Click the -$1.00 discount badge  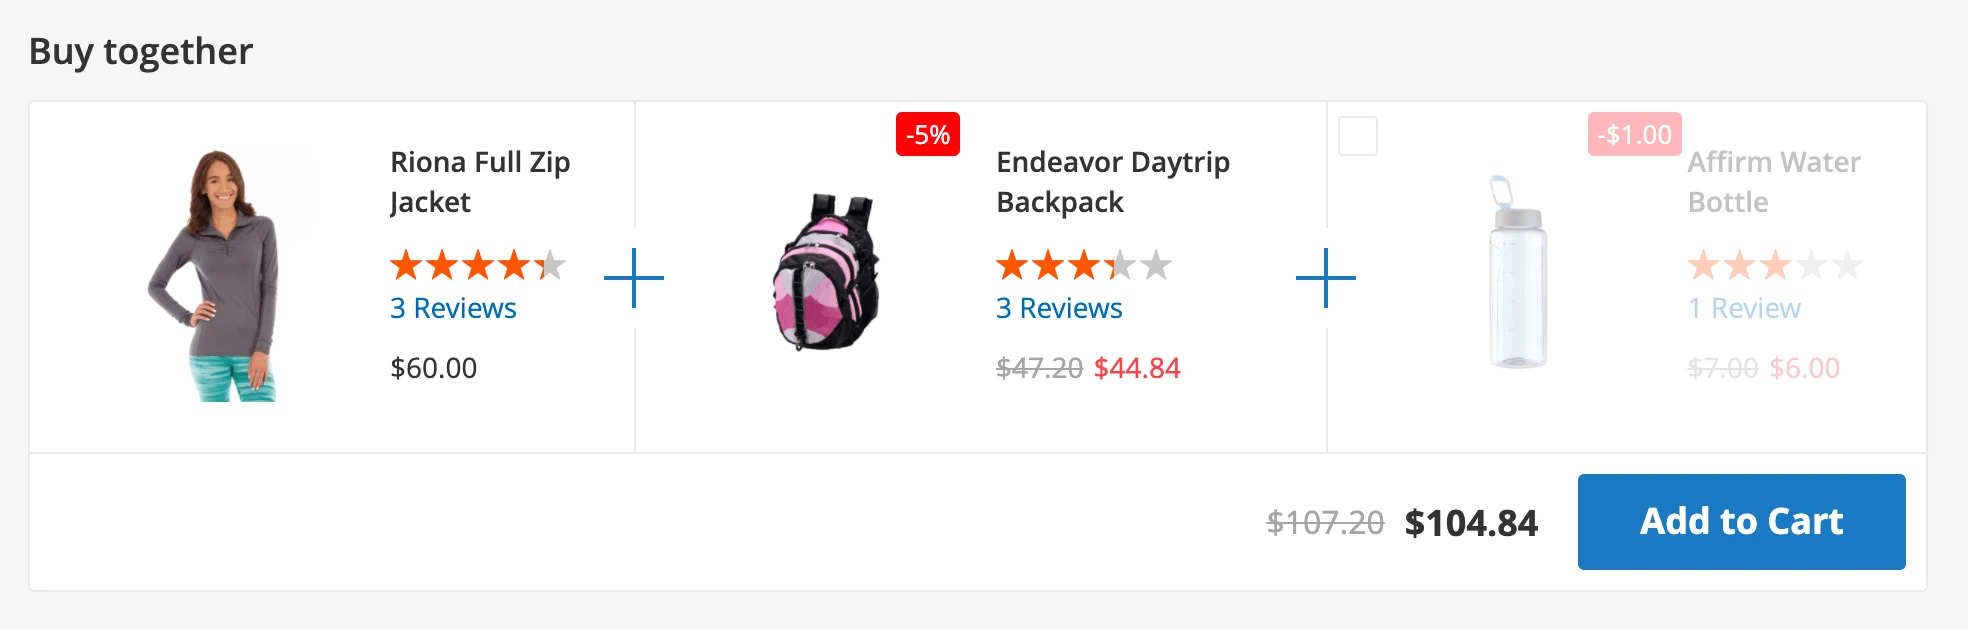pos(1636,133)
